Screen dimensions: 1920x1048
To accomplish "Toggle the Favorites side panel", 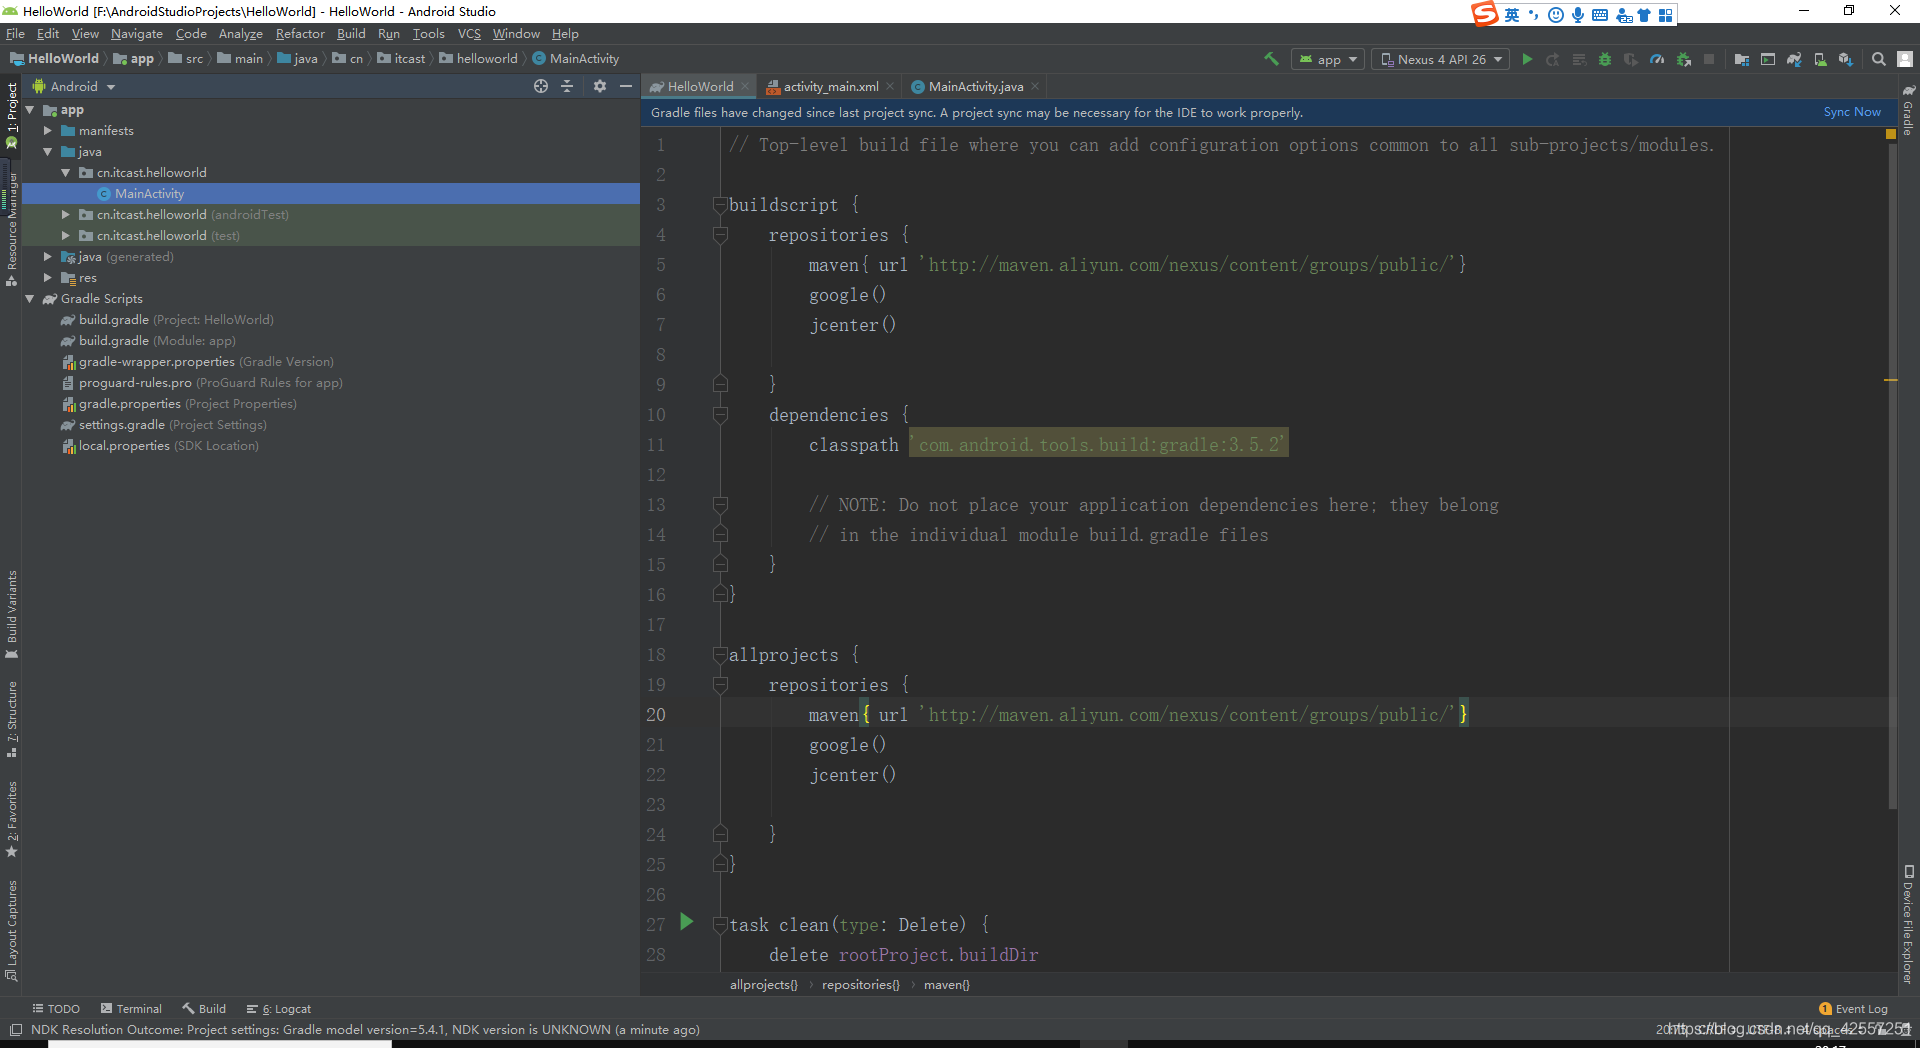I will 12,819.
